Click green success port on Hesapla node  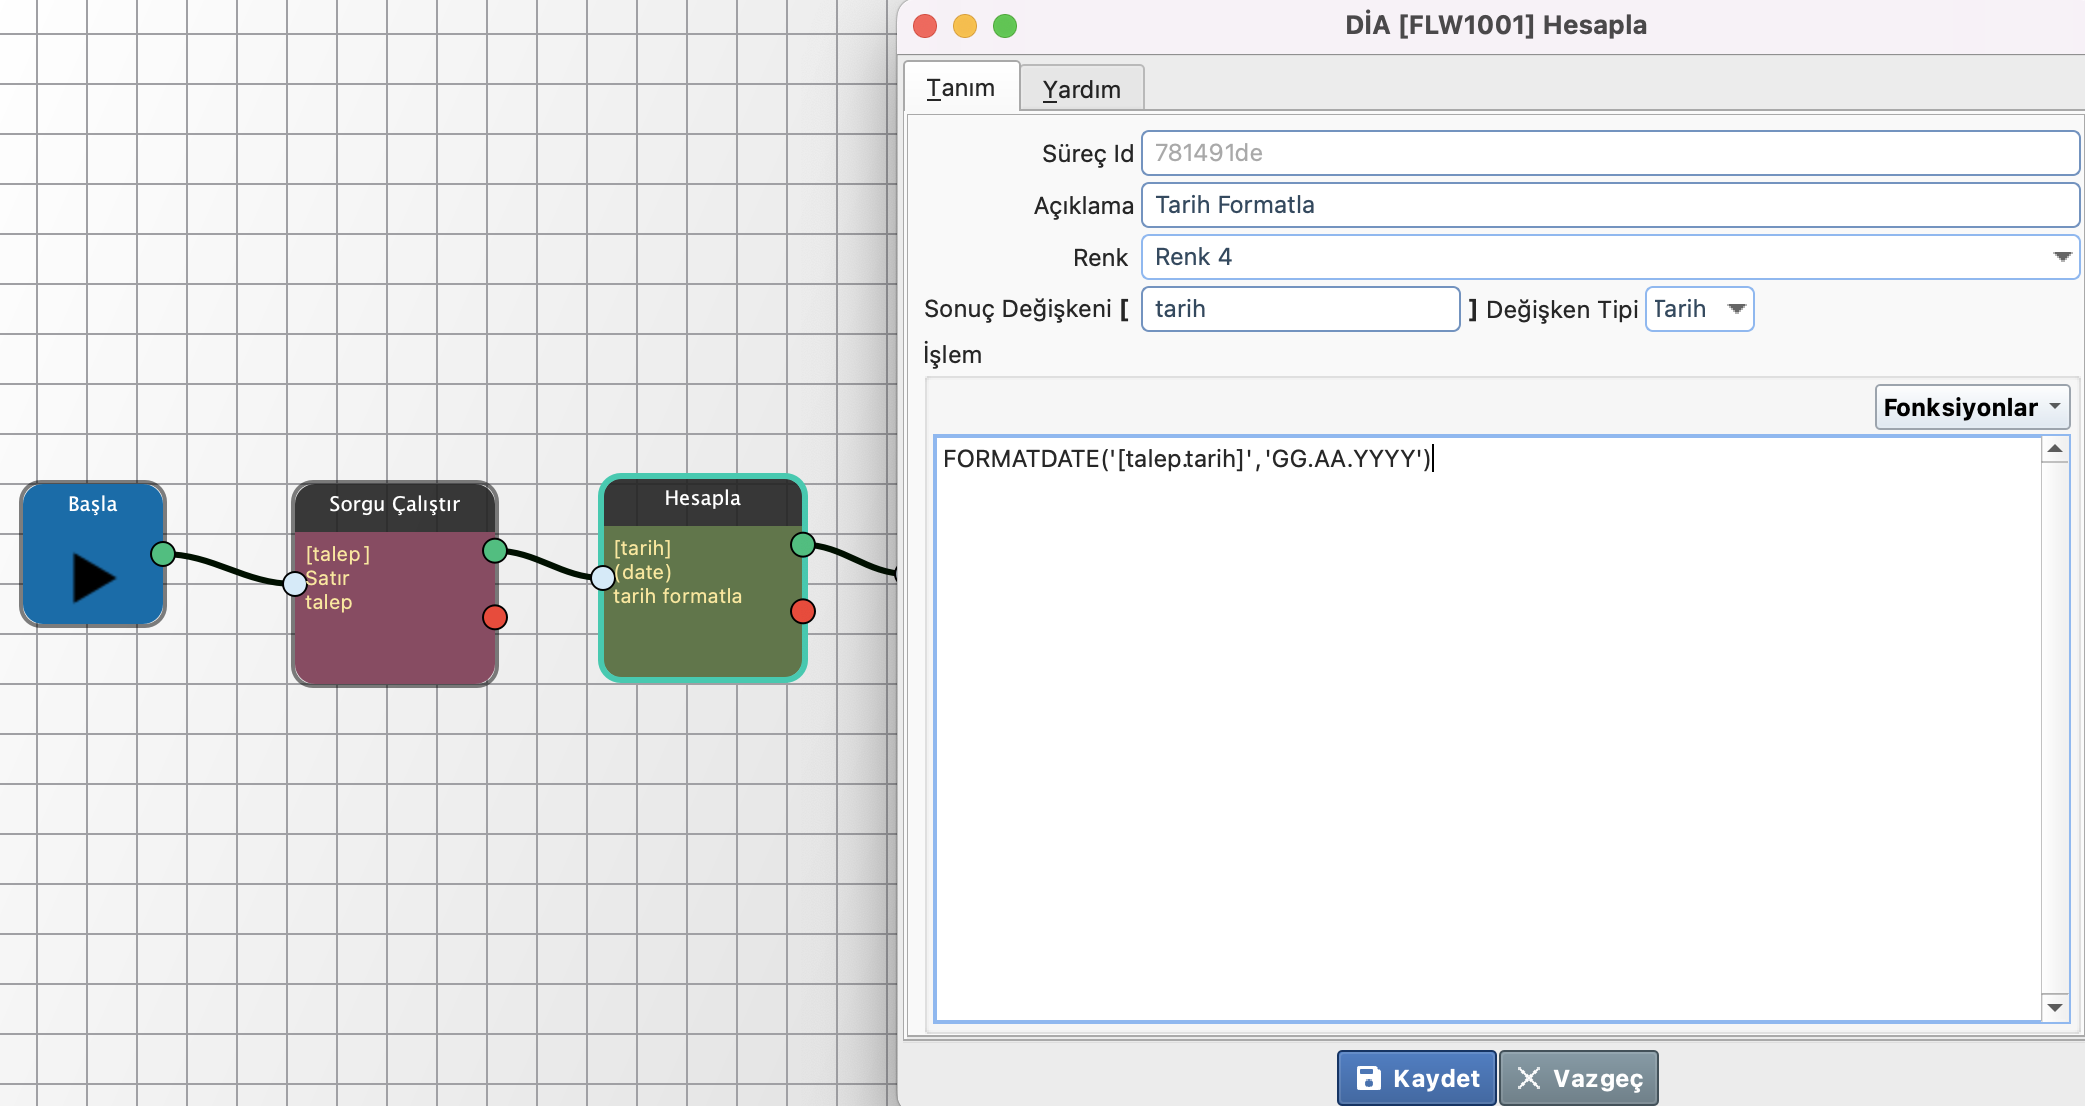point(803,544)
